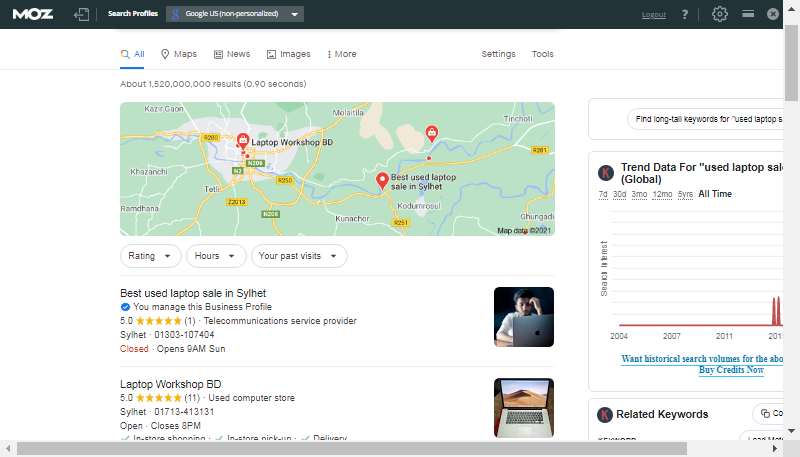Image resolution: width=800 pixels, height=457 pixels.
Task: Click the map pin for Best used laptop sale
Action: click(x=381, y=180)
